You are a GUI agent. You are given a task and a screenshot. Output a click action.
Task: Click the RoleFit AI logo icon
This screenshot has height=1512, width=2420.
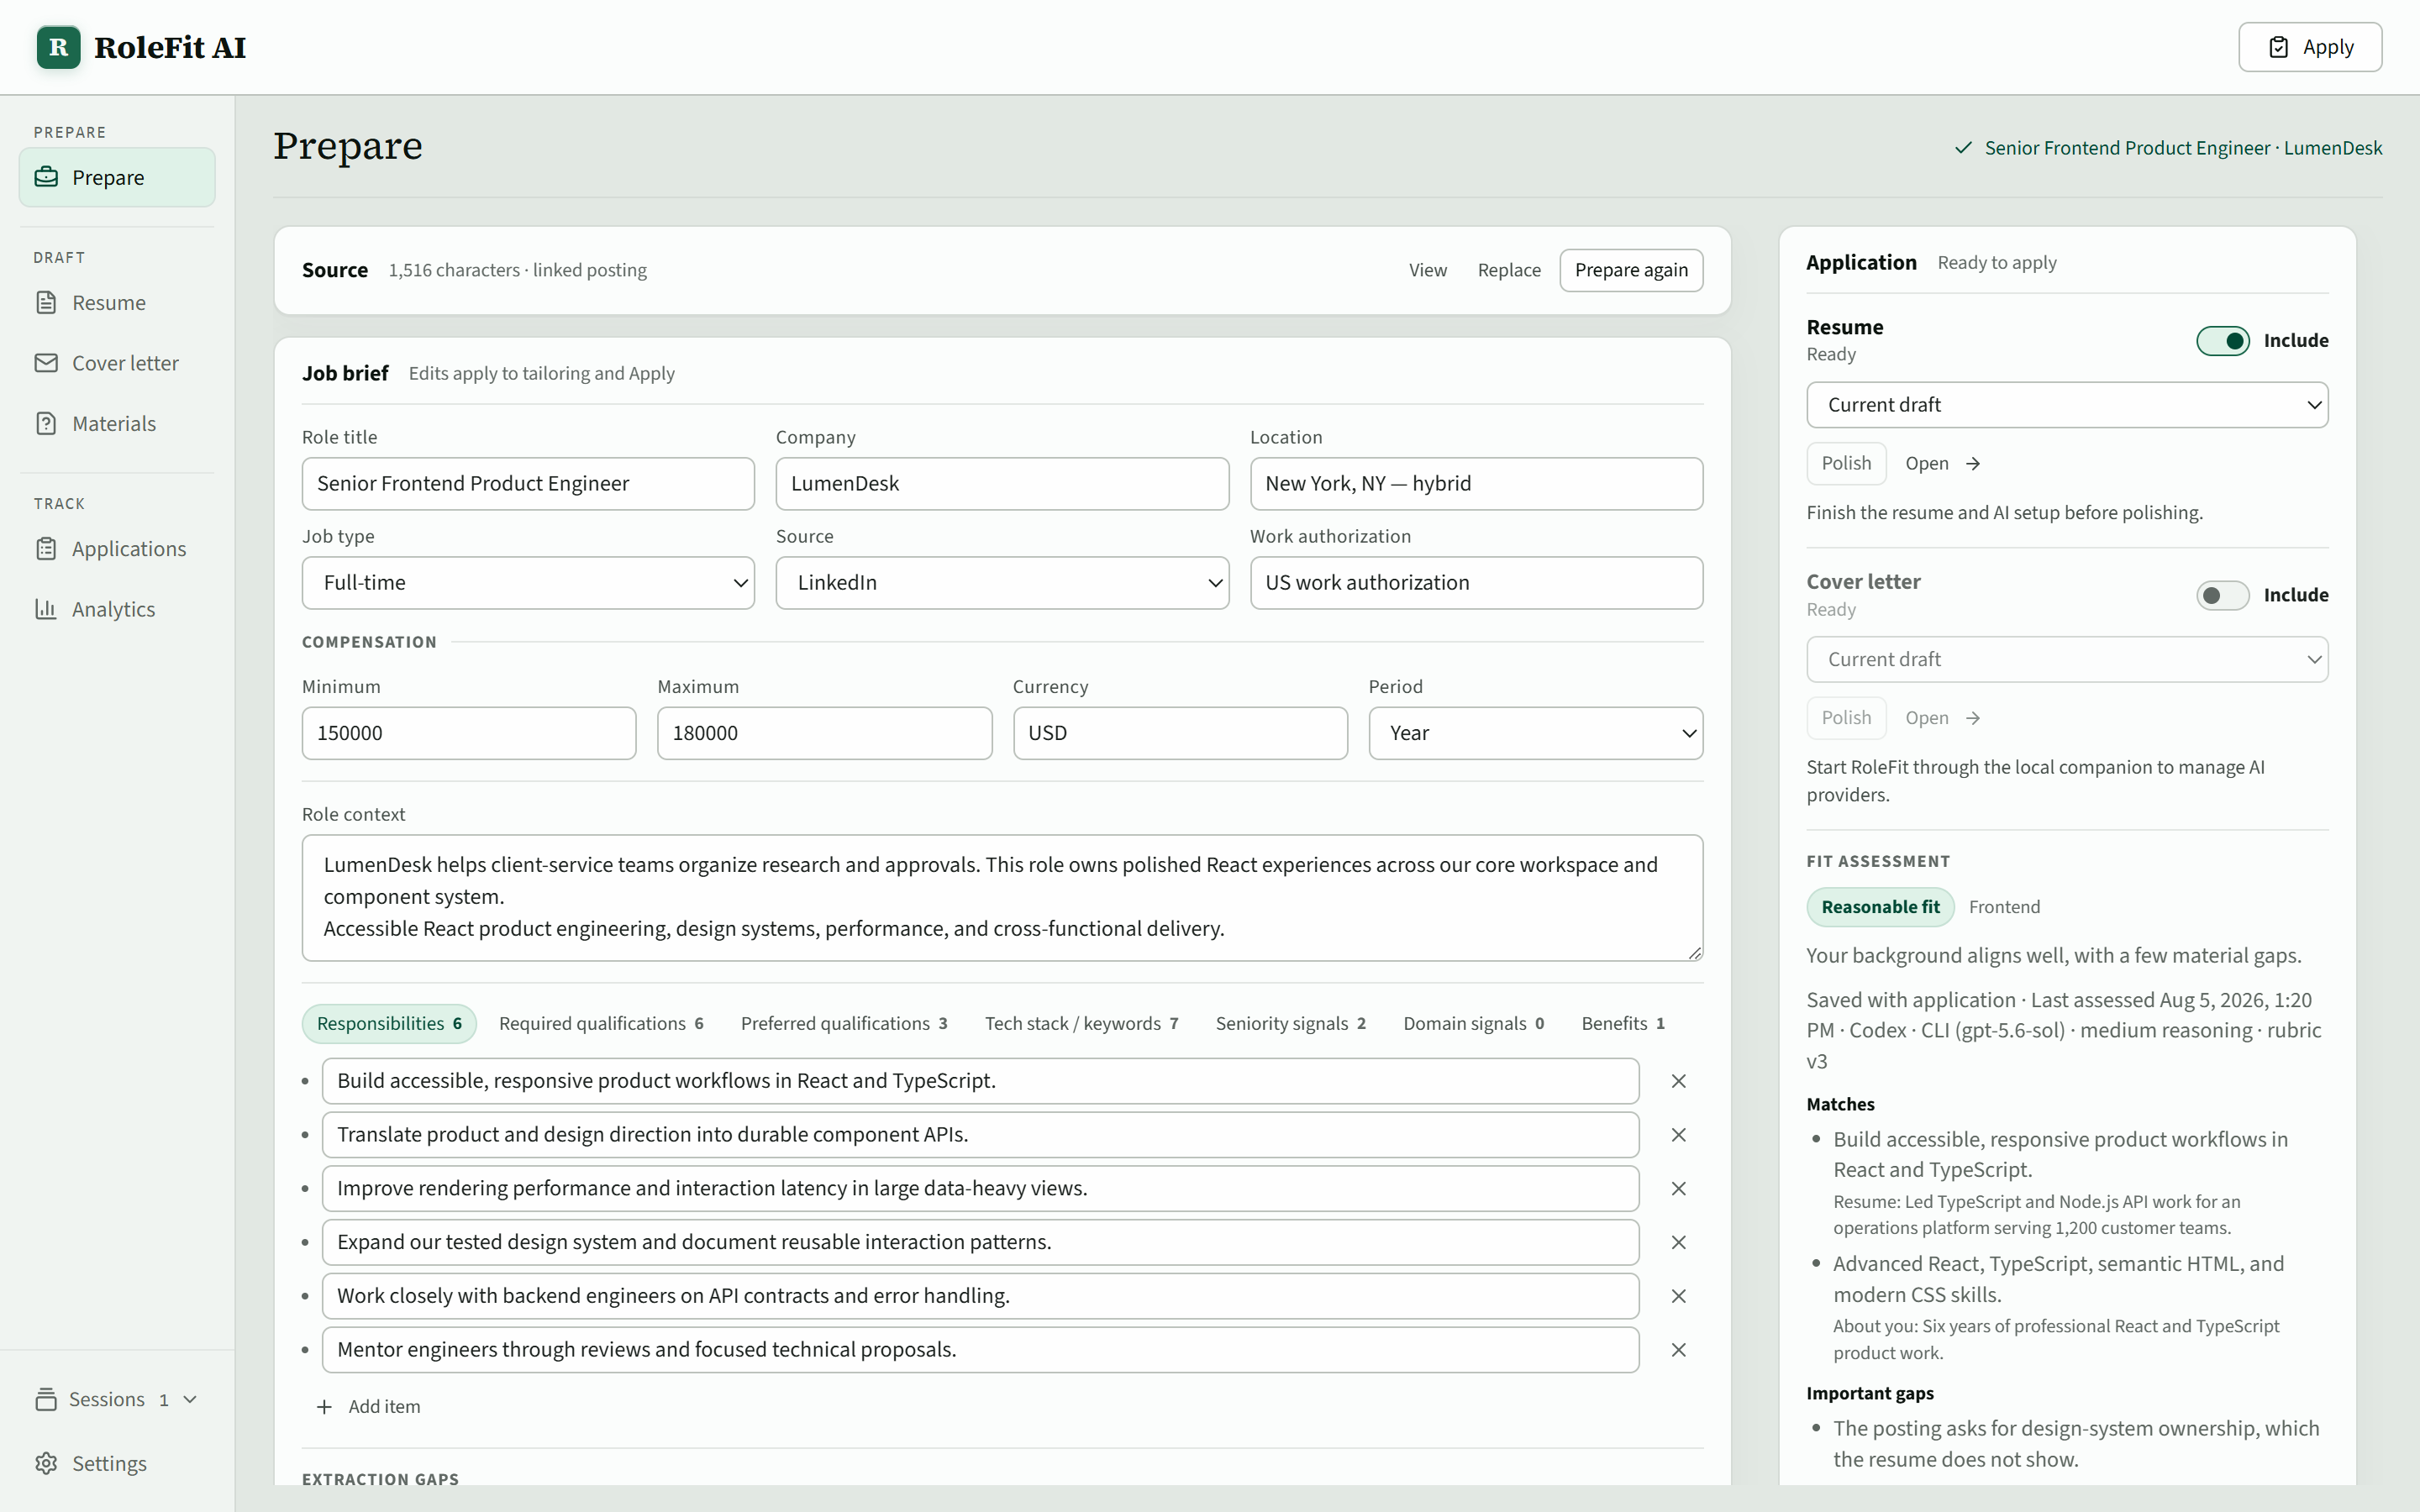point(58,47)
